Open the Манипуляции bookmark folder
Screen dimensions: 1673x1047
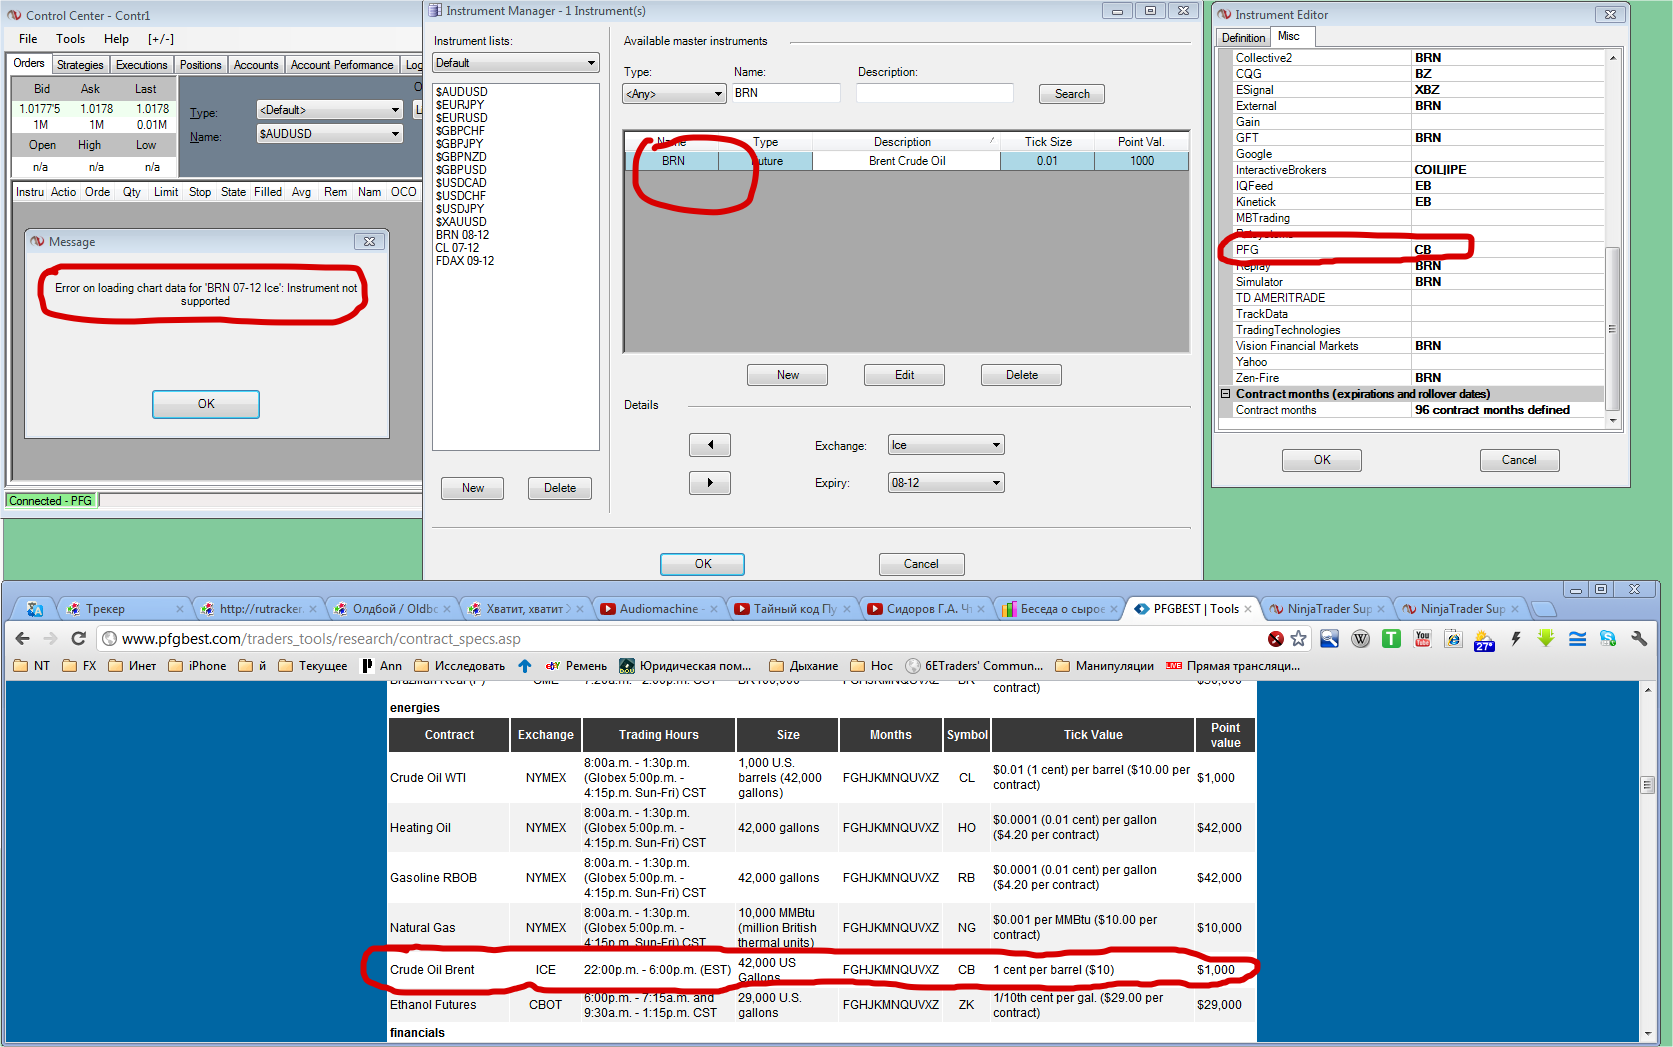(1104, 666)
